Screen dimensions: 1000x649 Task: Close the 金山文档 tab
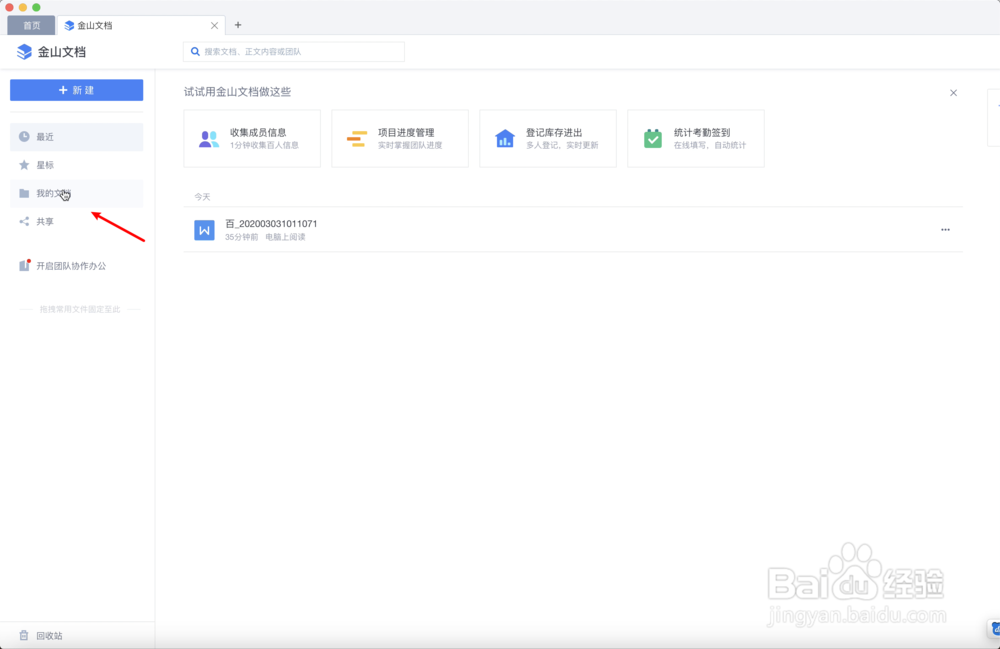point(214,26)
